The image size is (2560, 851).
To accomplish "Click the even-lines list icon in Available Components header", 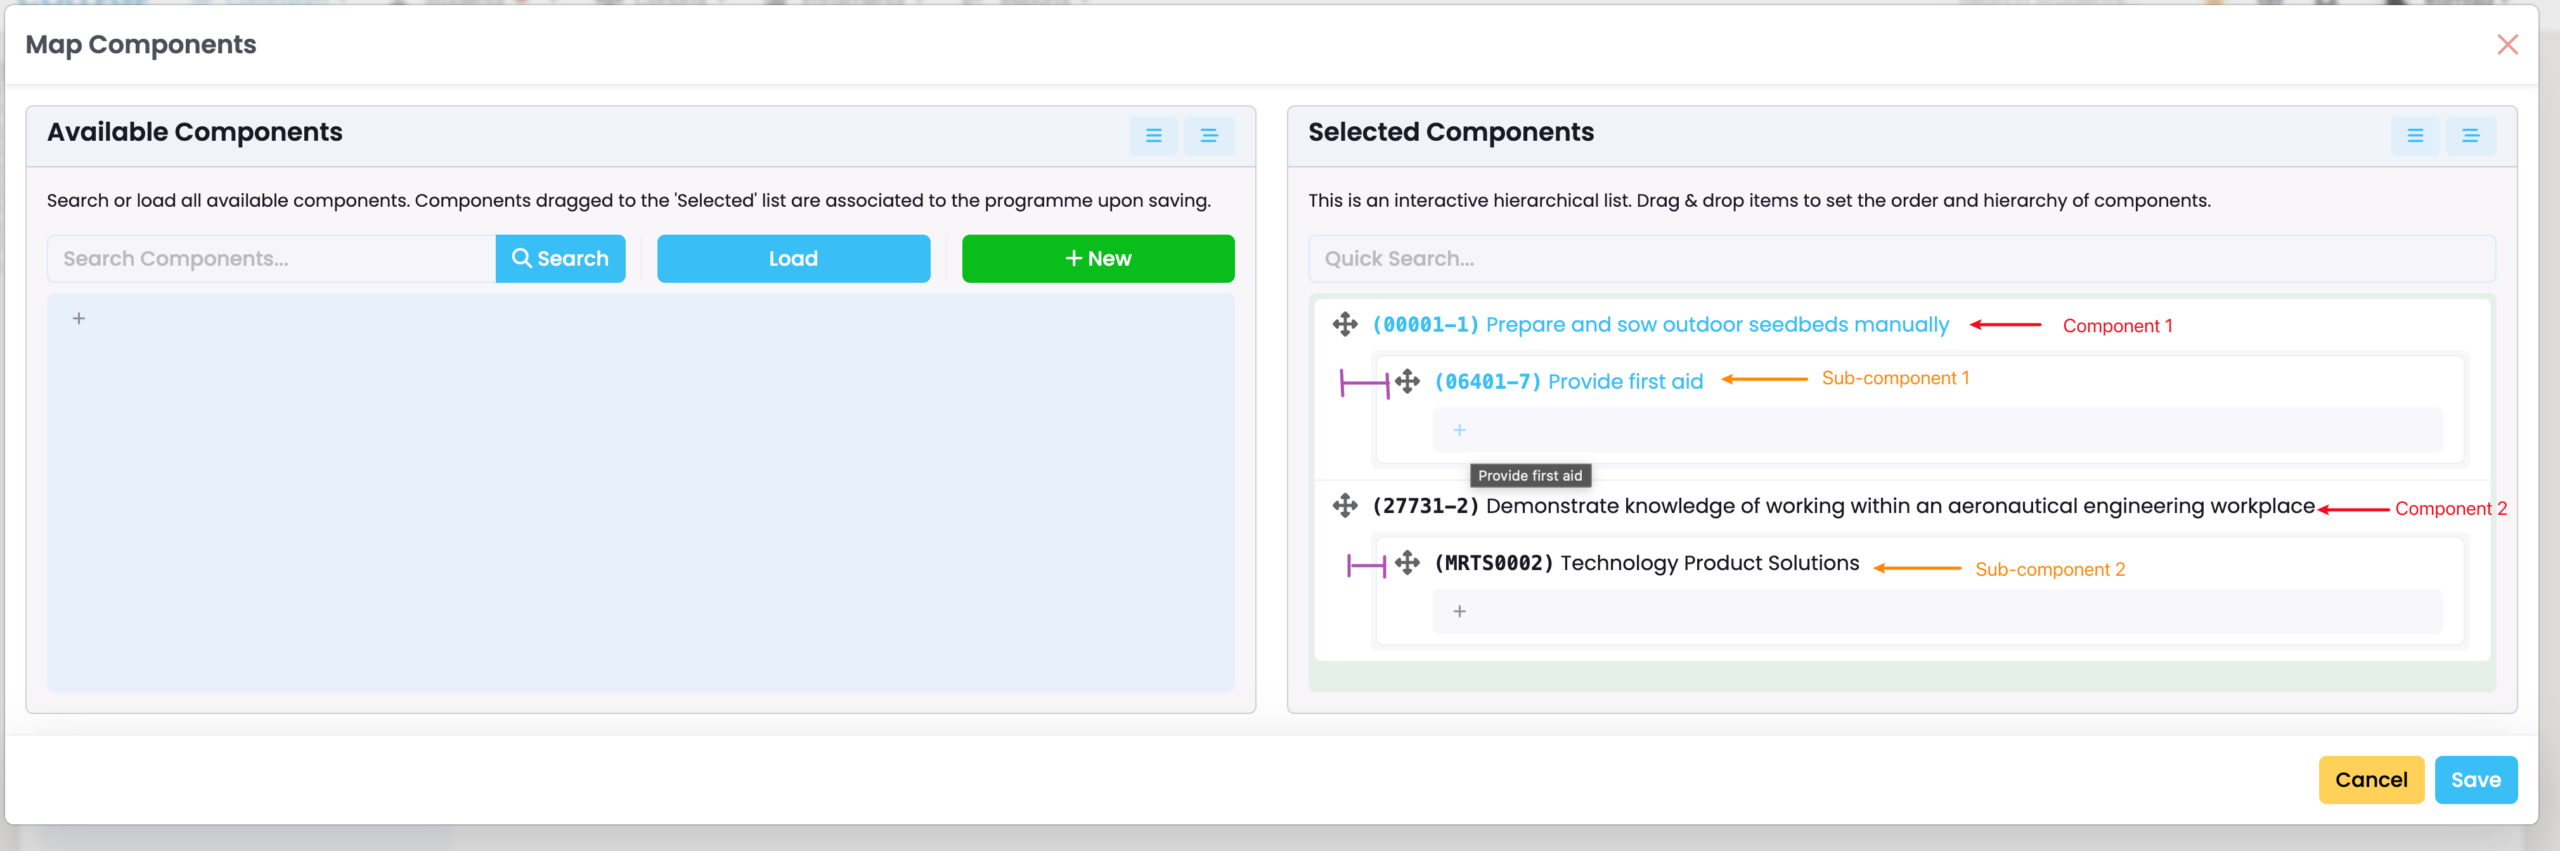I will pyautogui.click(x=1153, y=136).
